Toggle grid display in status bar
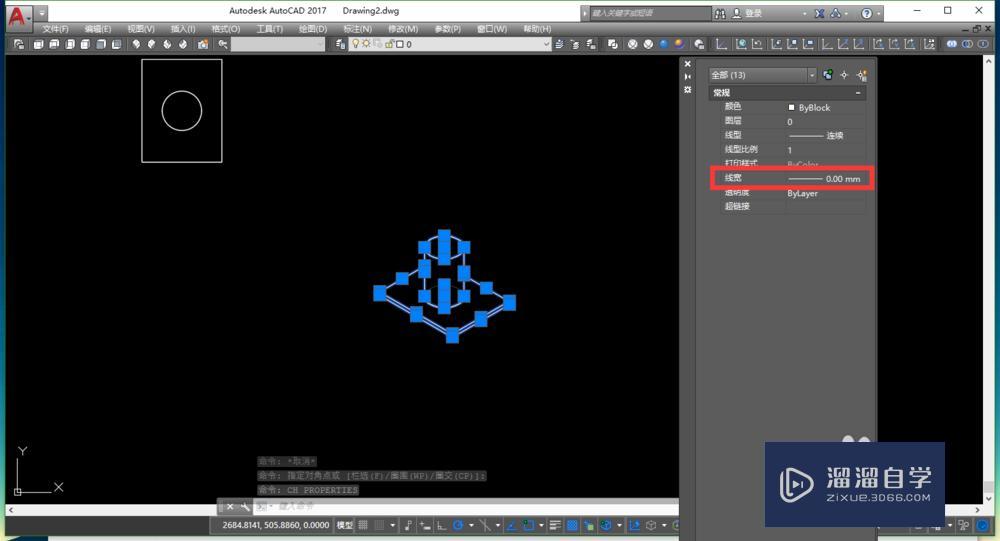The height and width of the screenshot is (541, 1000). click(363, 525)
